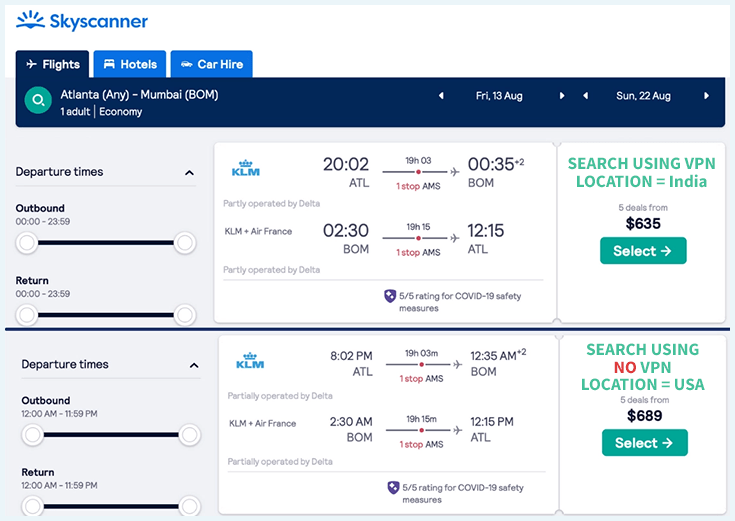
Task: Go to next day after Sun, 22 Aug
Action: pyautogui.click(x=706, y=96)
